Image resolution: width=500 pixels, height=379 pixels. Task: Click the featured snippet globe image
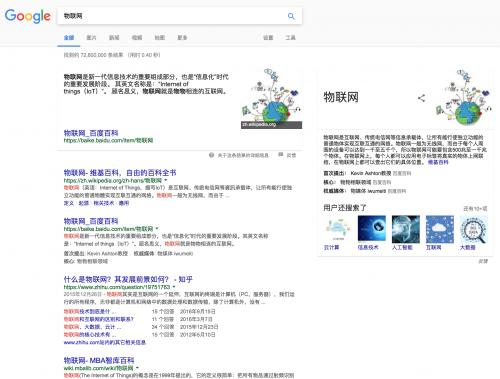[271, 99]
